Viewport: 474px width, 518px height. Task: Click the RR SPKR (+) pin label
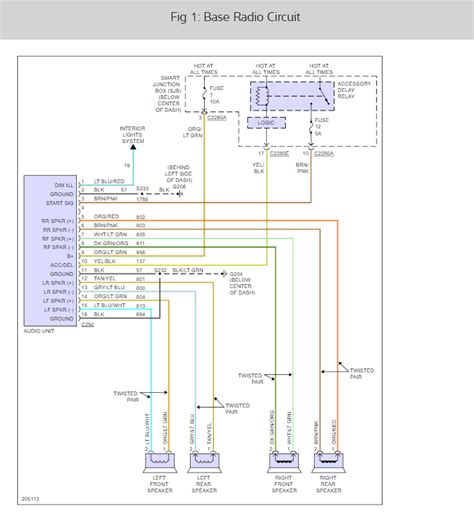click(x=58, y=221)
